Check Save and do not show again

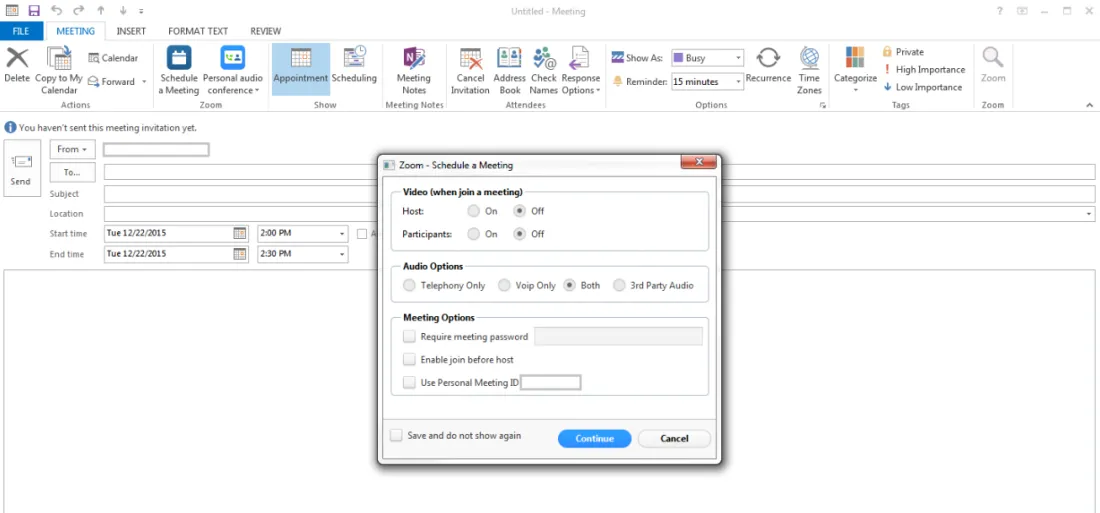point(397,435)
